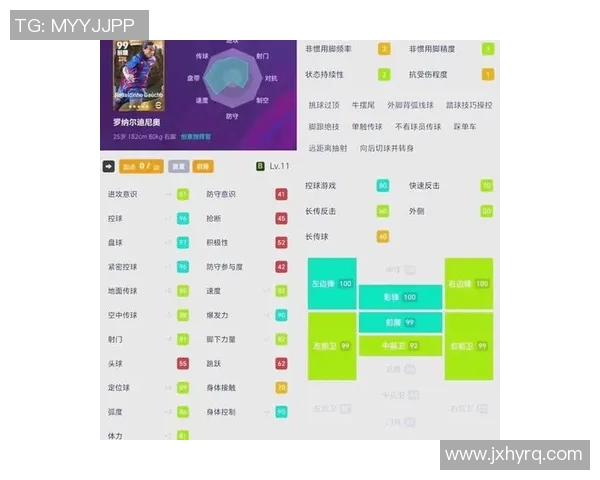
Task: Click the 定位球 stat label
Action: pyautogui.click(x=119, y=388)
